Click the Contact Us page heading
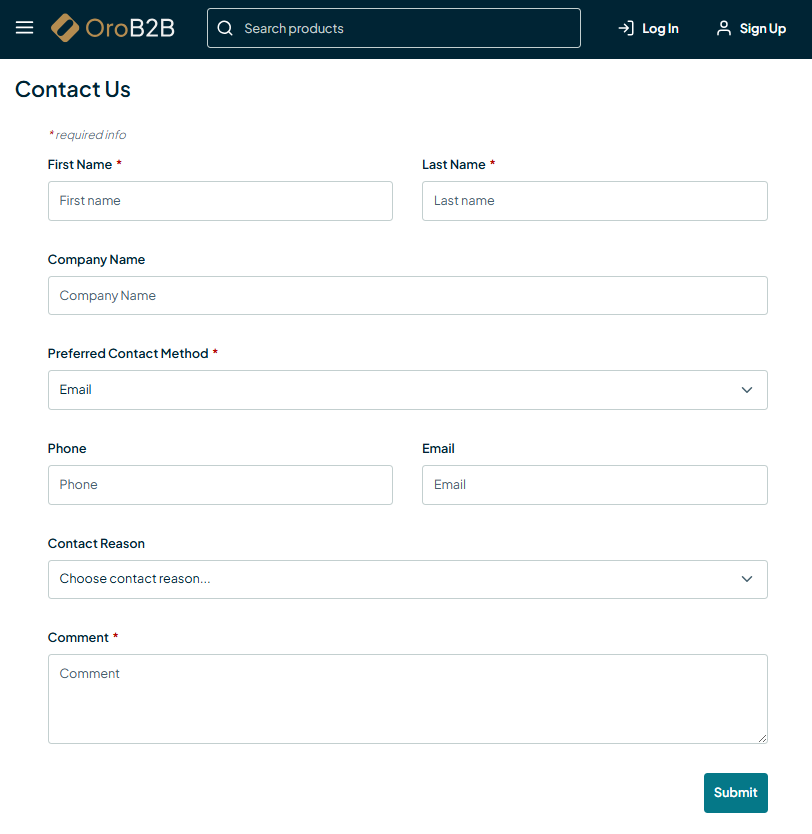The height and width of the screenshot is (834, 812). (x=73, y=89)
